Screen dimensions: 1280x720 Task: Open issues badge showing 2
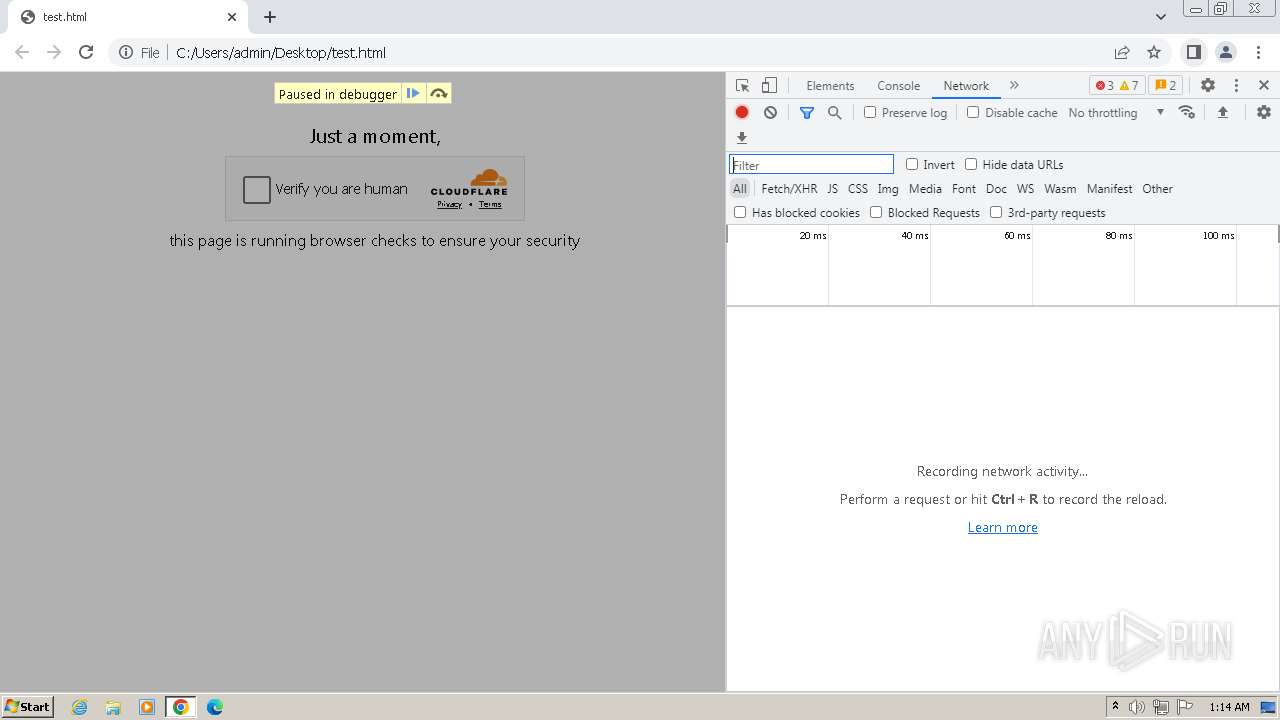[1165, 85]
